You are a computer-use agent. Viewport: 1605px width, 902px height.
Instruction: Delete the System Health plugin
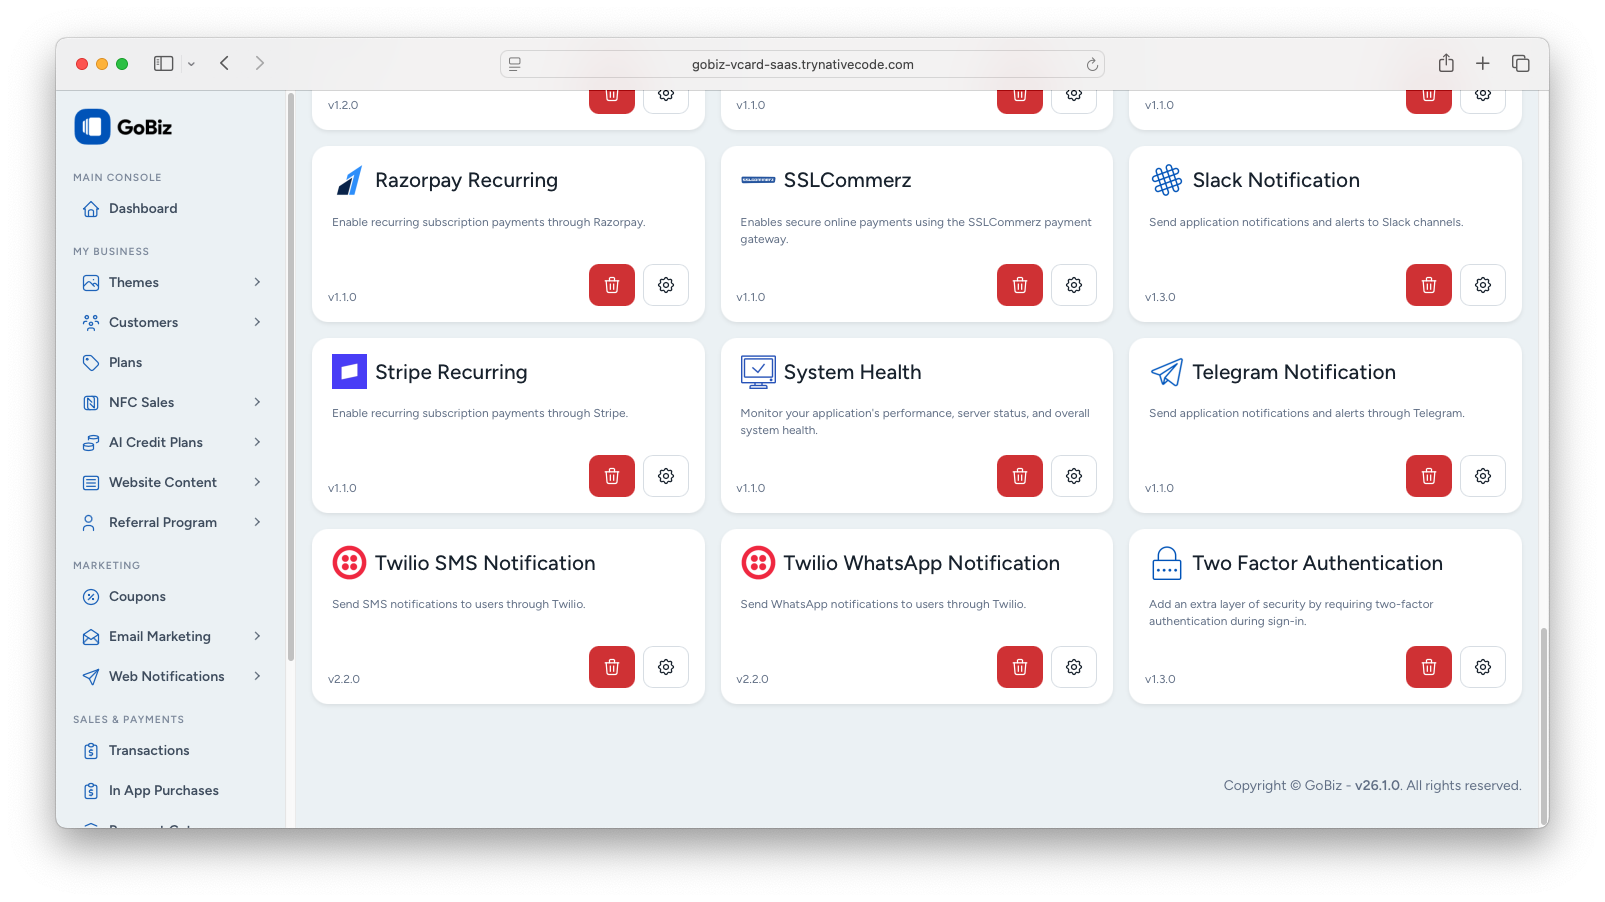tap(1020, 476)
